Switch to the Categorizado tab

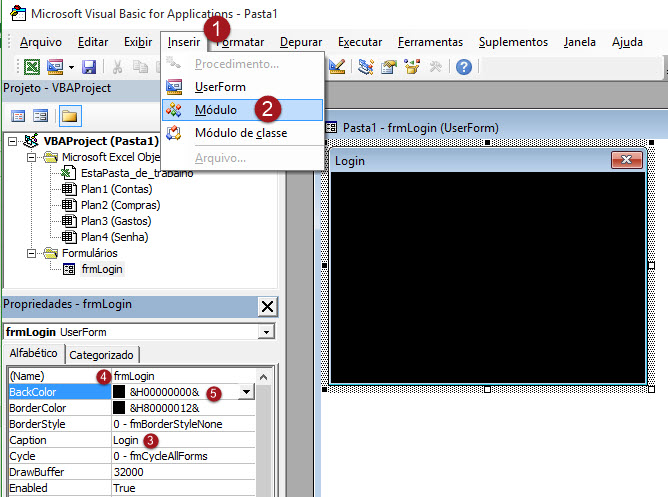click(x=101, y=355)
